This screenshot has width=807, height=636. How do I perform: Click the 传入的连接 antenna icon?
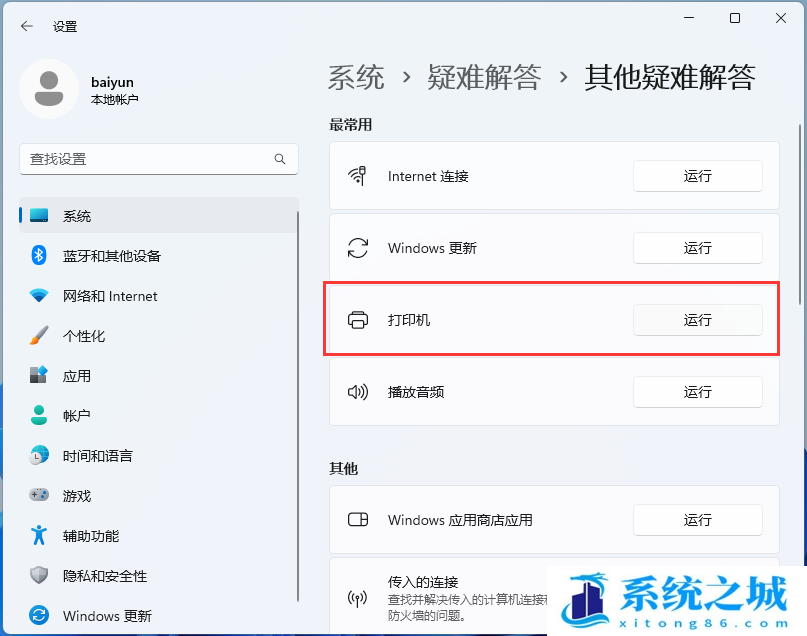[358, 598]
